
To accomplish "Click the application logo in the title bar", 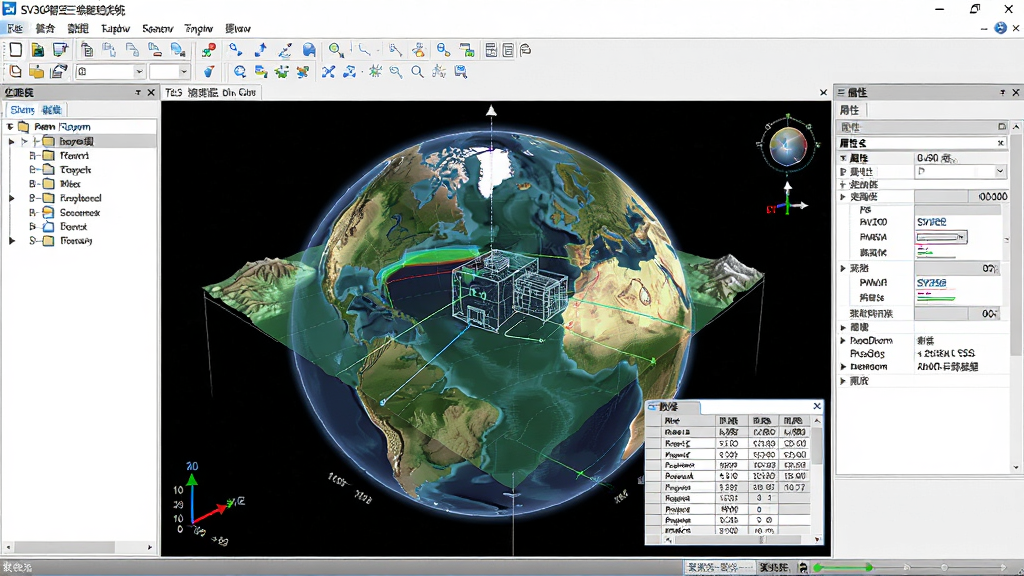I will 9,9.
